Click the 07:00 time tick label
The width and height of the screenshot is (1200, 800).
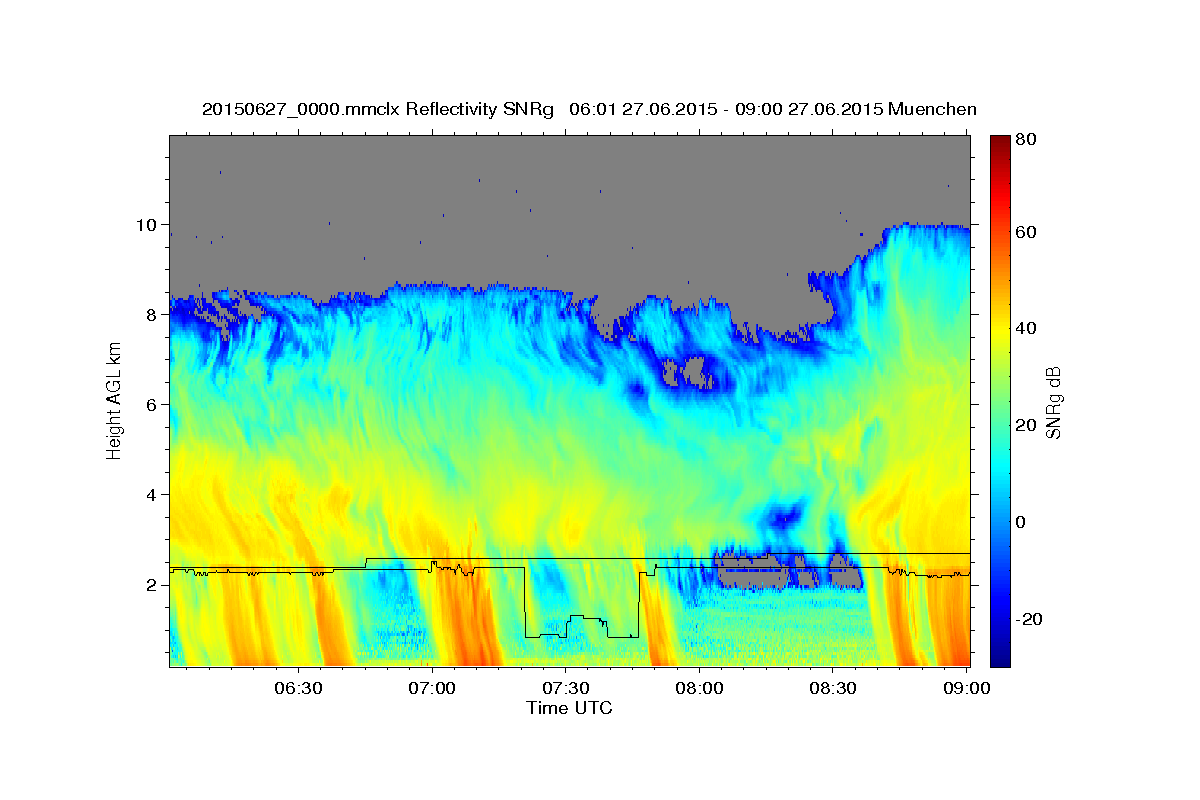tap(432, 689)
